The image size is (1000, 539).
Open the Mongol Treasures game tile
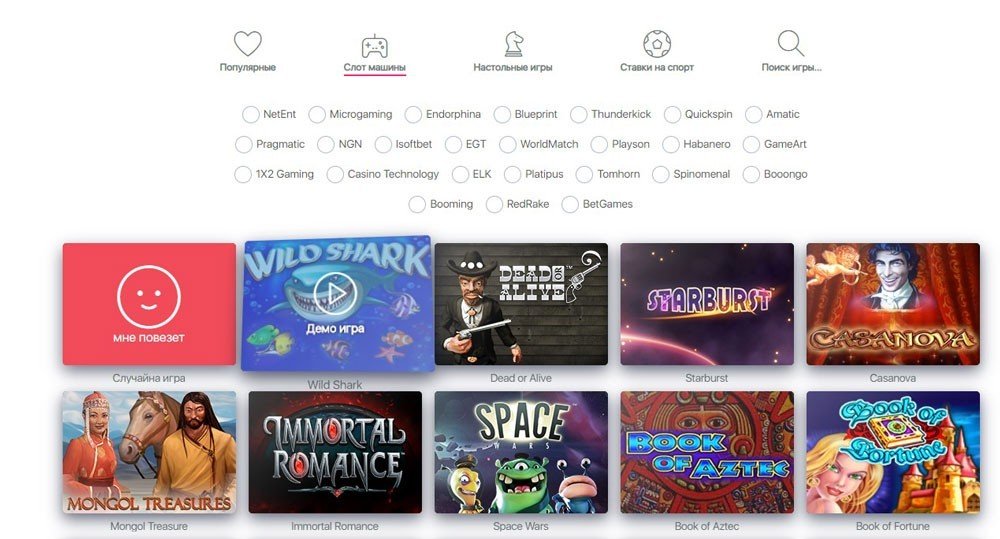[x=149, y=452]
